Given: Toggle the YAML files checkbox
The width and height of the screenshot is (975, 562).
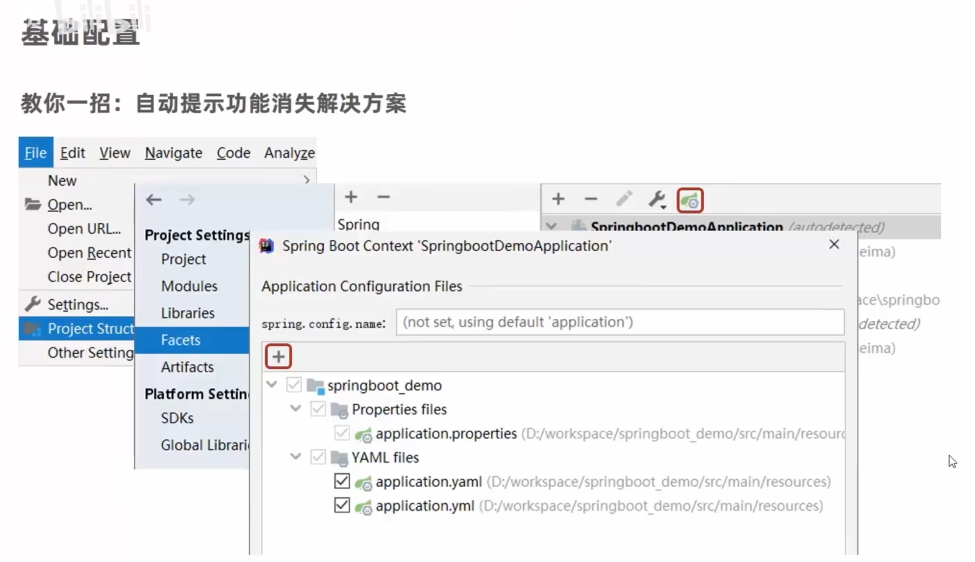Looking at the screenshot, I should tap(318, 458).
